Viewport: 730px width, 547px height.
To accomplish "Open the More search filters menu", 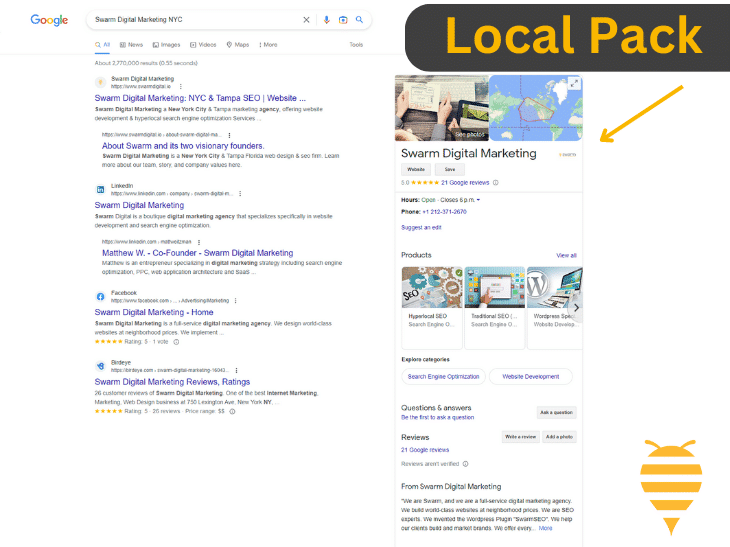I will pyautogui.click(x=267, y=45).
